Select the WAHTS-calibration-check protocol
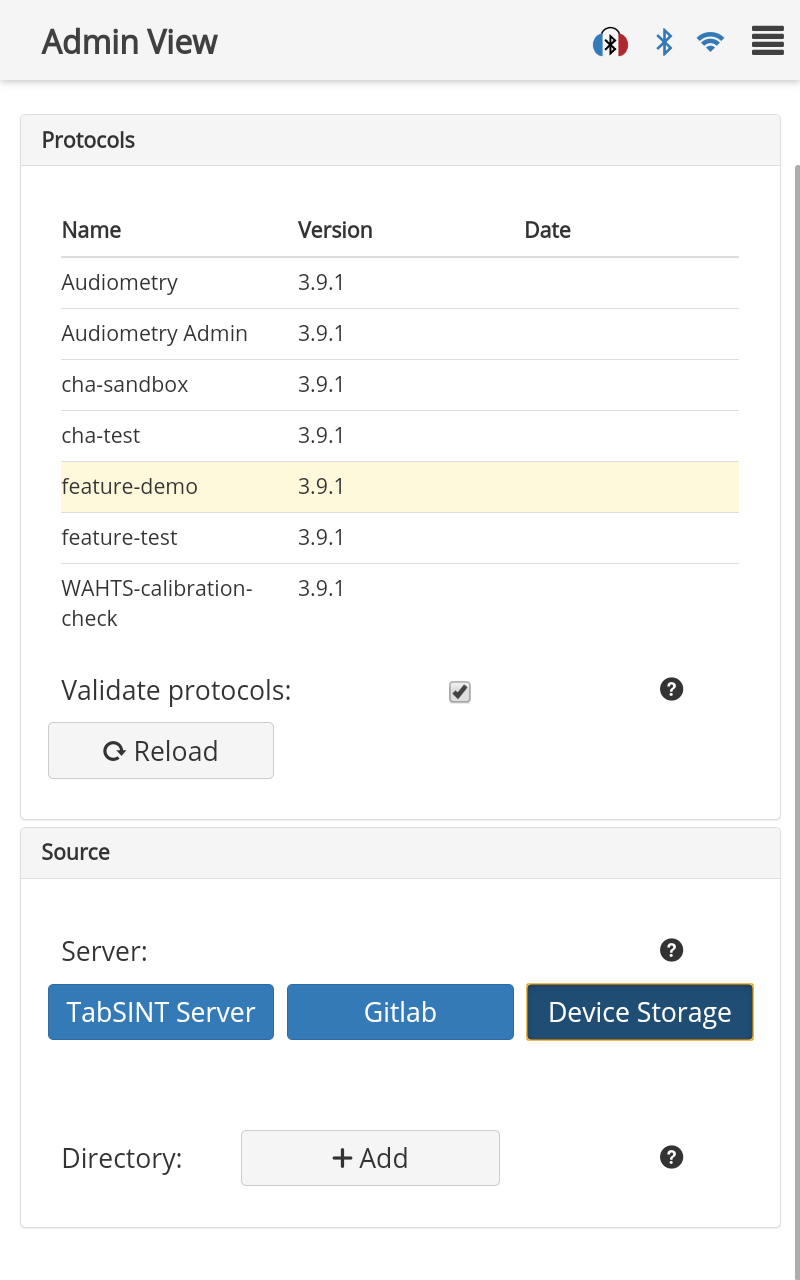The height and width of the screenshot is (1280, 800). tap(400, 603)
